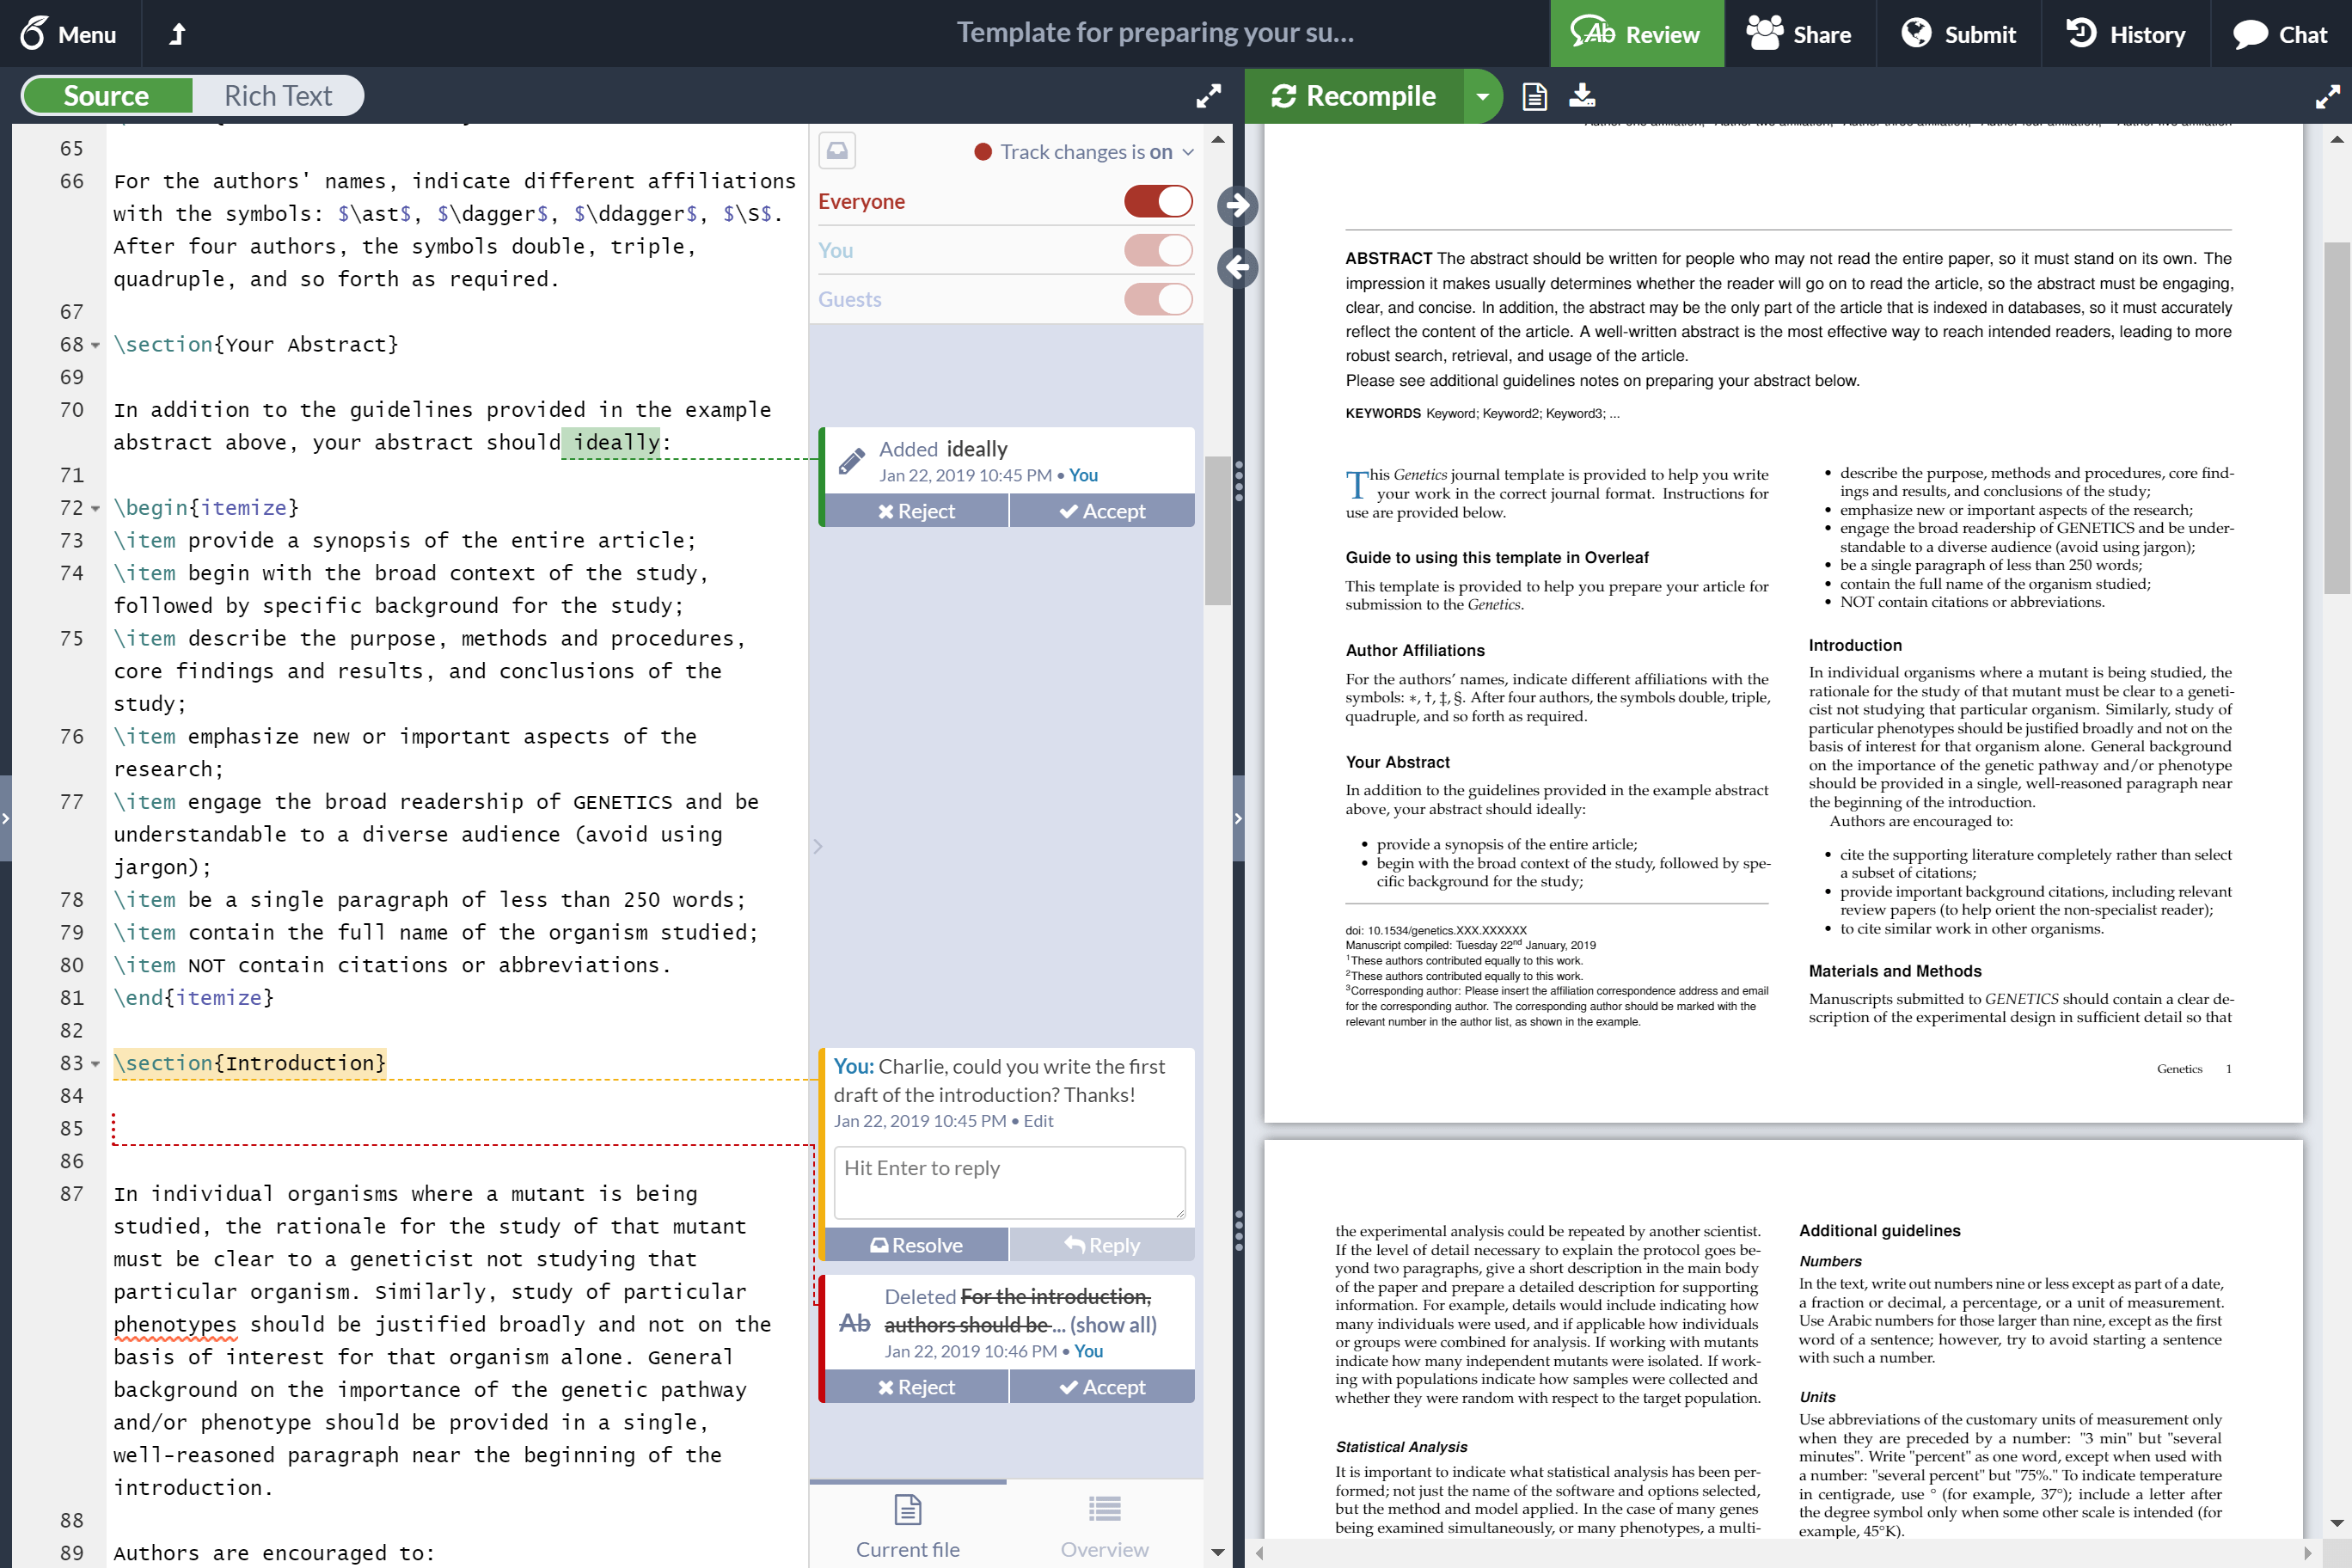Toggle the Everyone track changes switch
The height and width of the screenshot is (1568, 2352).
(x=1159, y=199)
